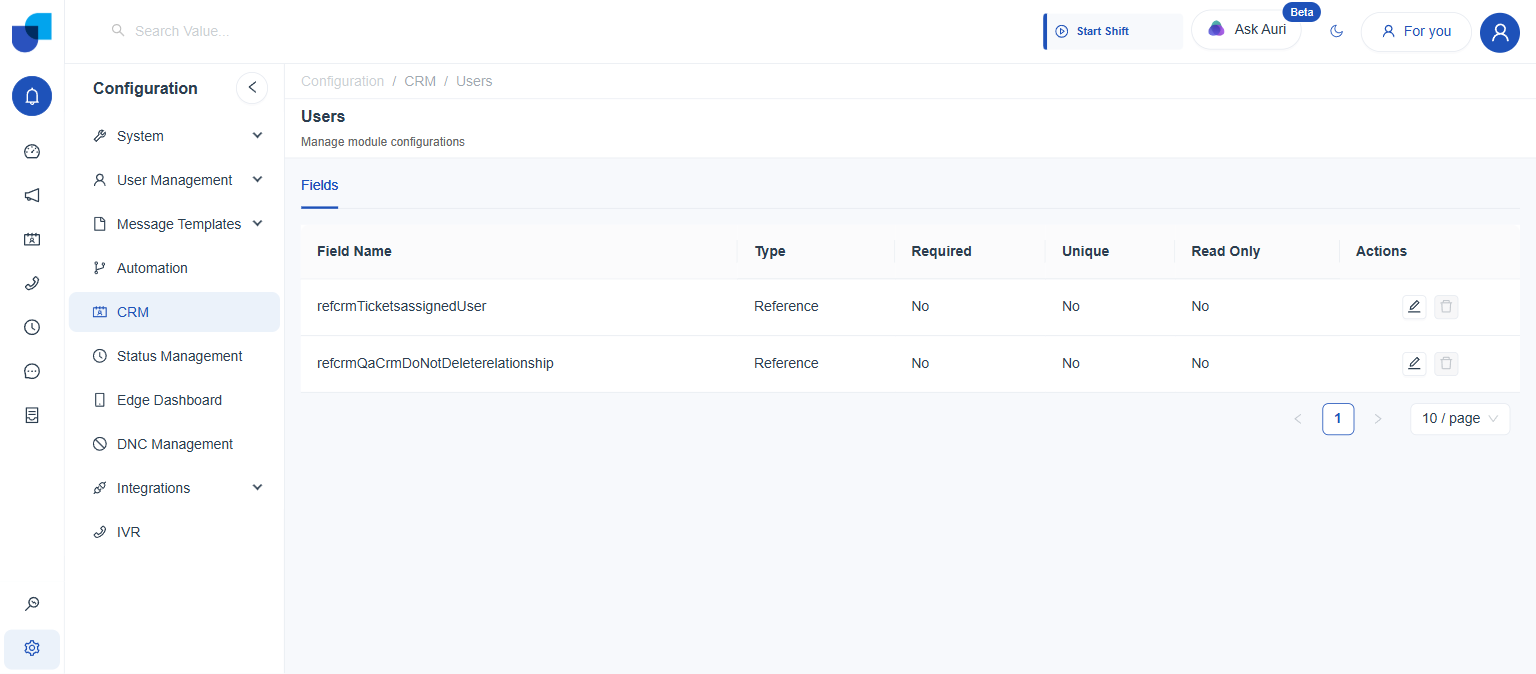Collapse the Configuration side panel
Image resolution: width=1536 pixels, height=674 pixels.
click(252, 88)
